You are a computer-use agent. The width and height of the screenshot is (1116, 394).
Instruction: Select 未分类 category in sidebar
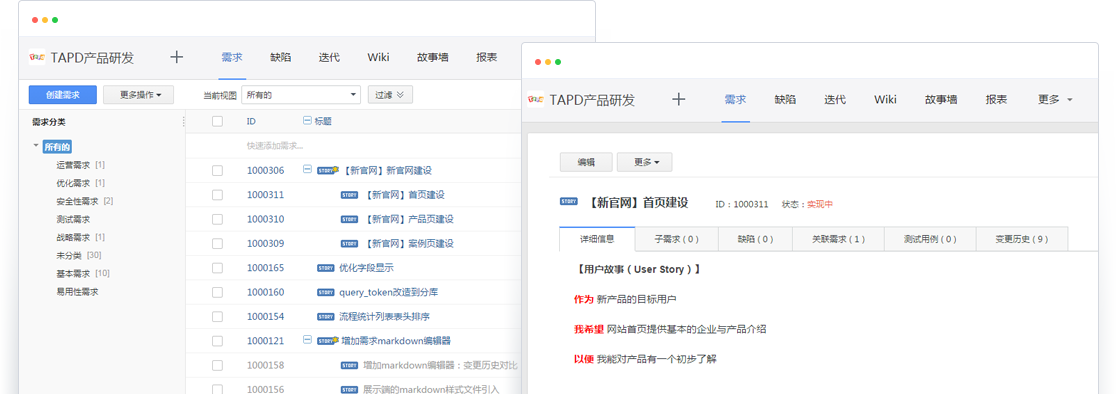click(x=68, y=255)
